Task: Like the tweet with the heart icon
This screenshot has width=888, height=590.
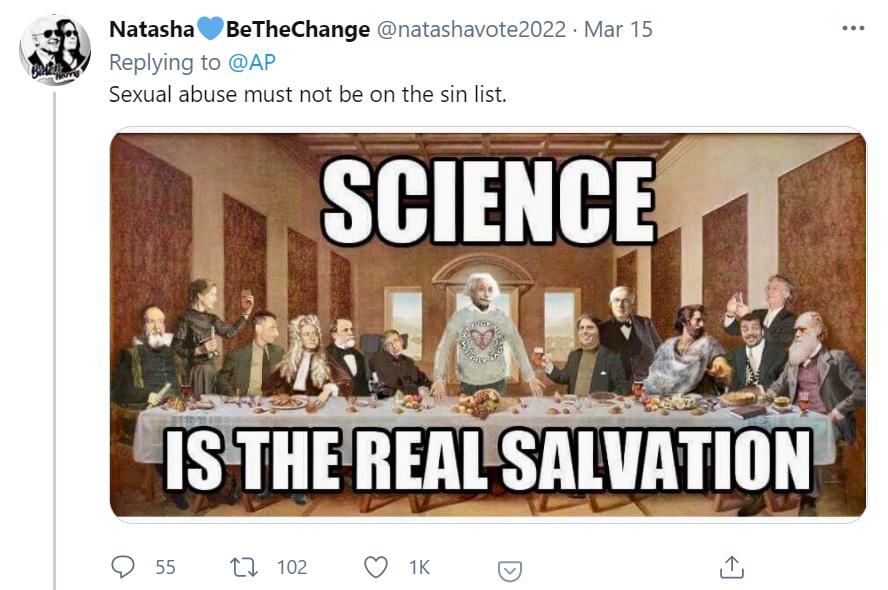Action: (376, 567)
